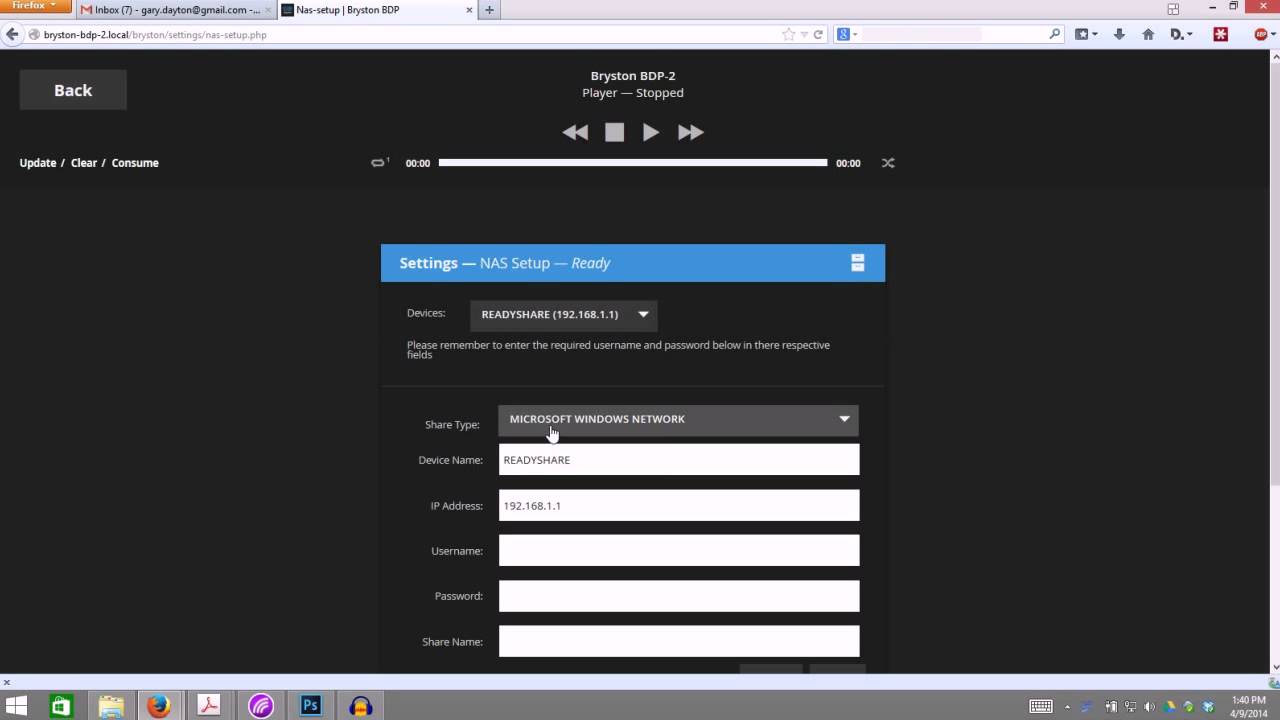
Task: Open the D. extension dropdown
Action: coord(1182,34)
